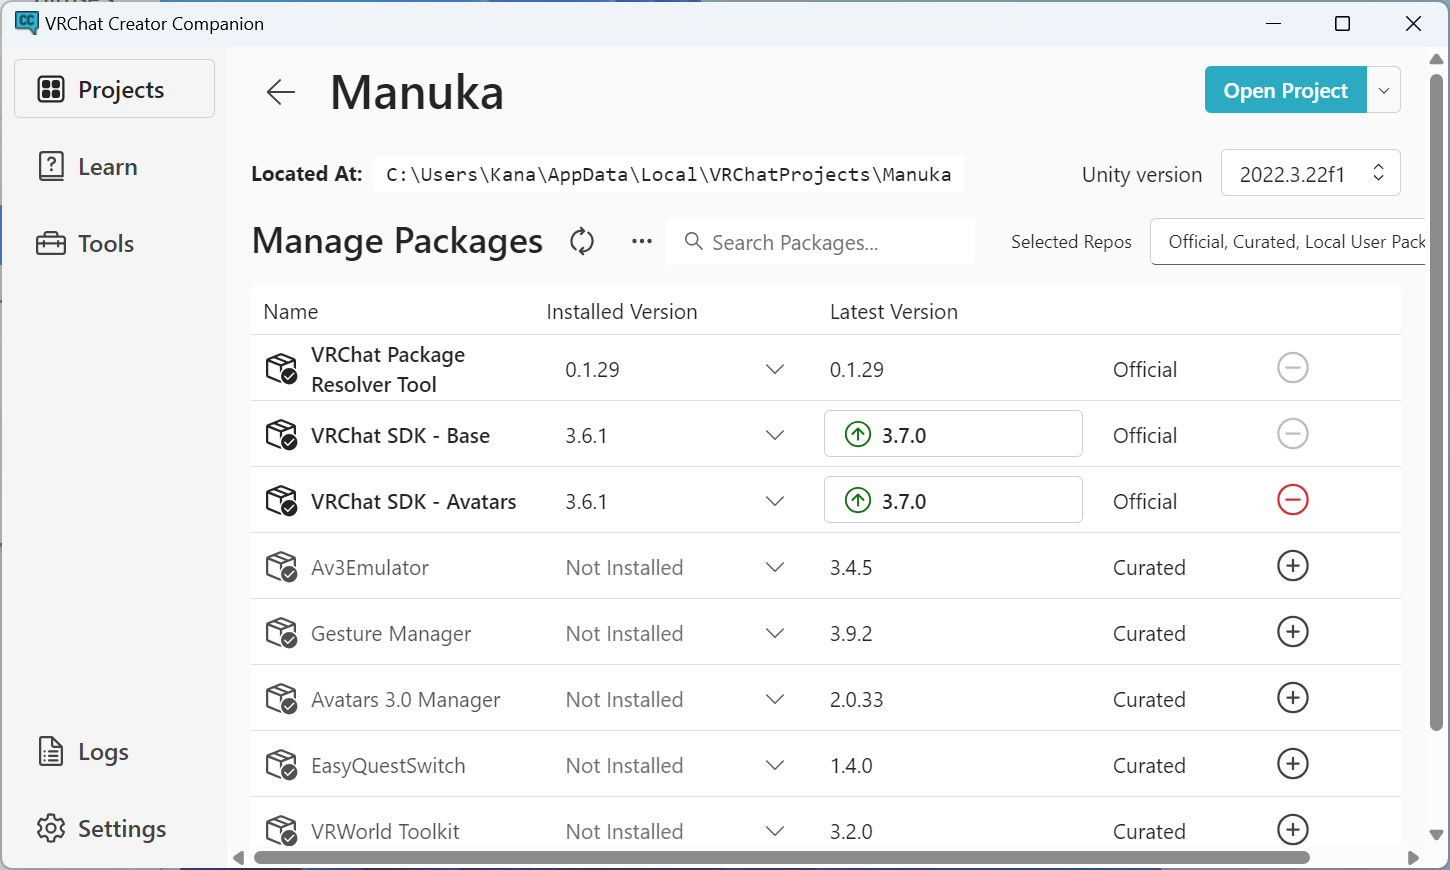Expand version dropdown for Package Resolver Tool
The height and width of the screenshot is (870, 1450).
coord(775,369)
